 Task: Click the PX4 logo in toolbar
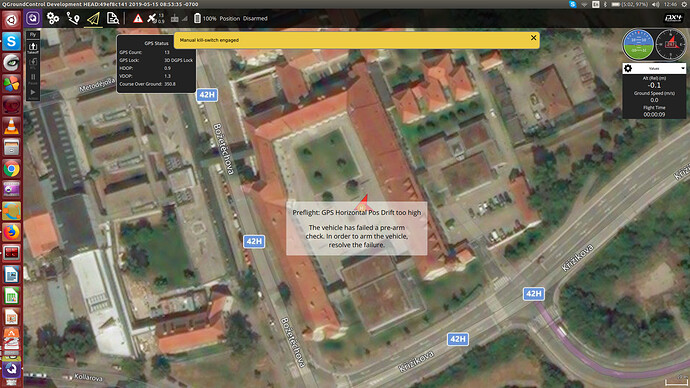pos(673,18)
